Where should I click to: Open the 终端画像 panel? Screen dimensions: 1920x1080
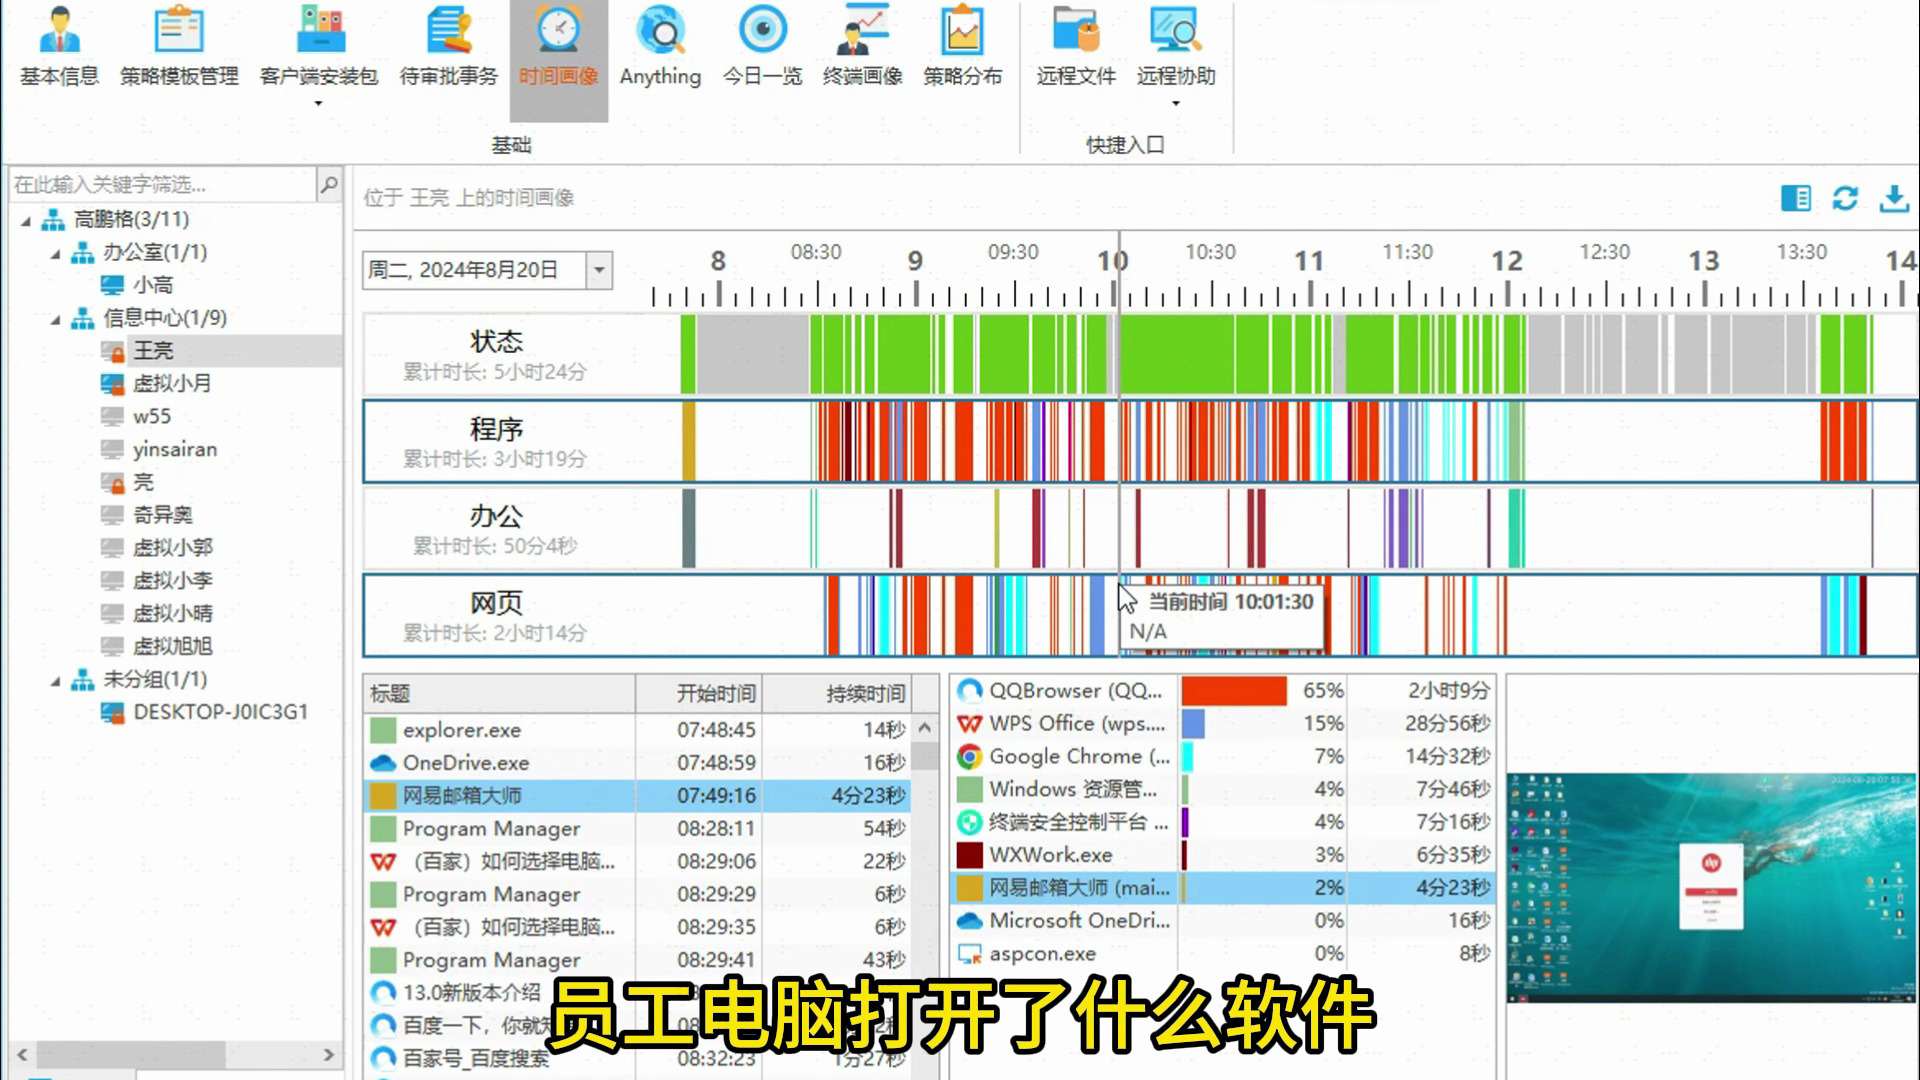tap(862, 46)
